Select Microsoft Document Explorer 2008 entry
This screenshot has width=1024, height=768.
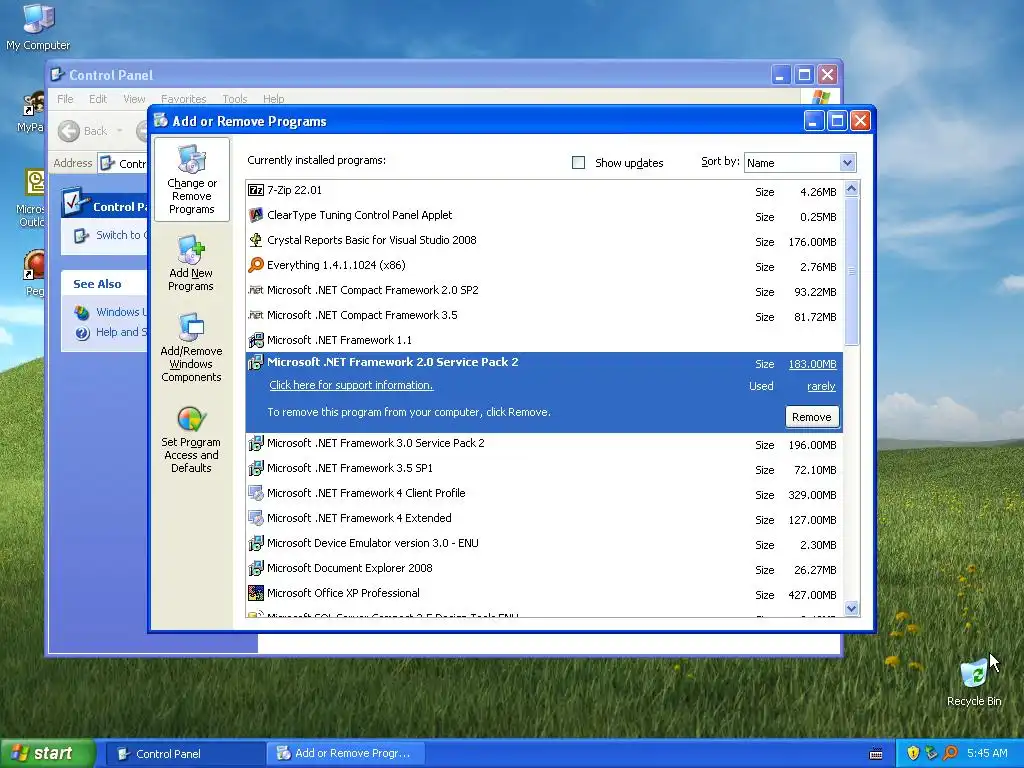(544, 569)
